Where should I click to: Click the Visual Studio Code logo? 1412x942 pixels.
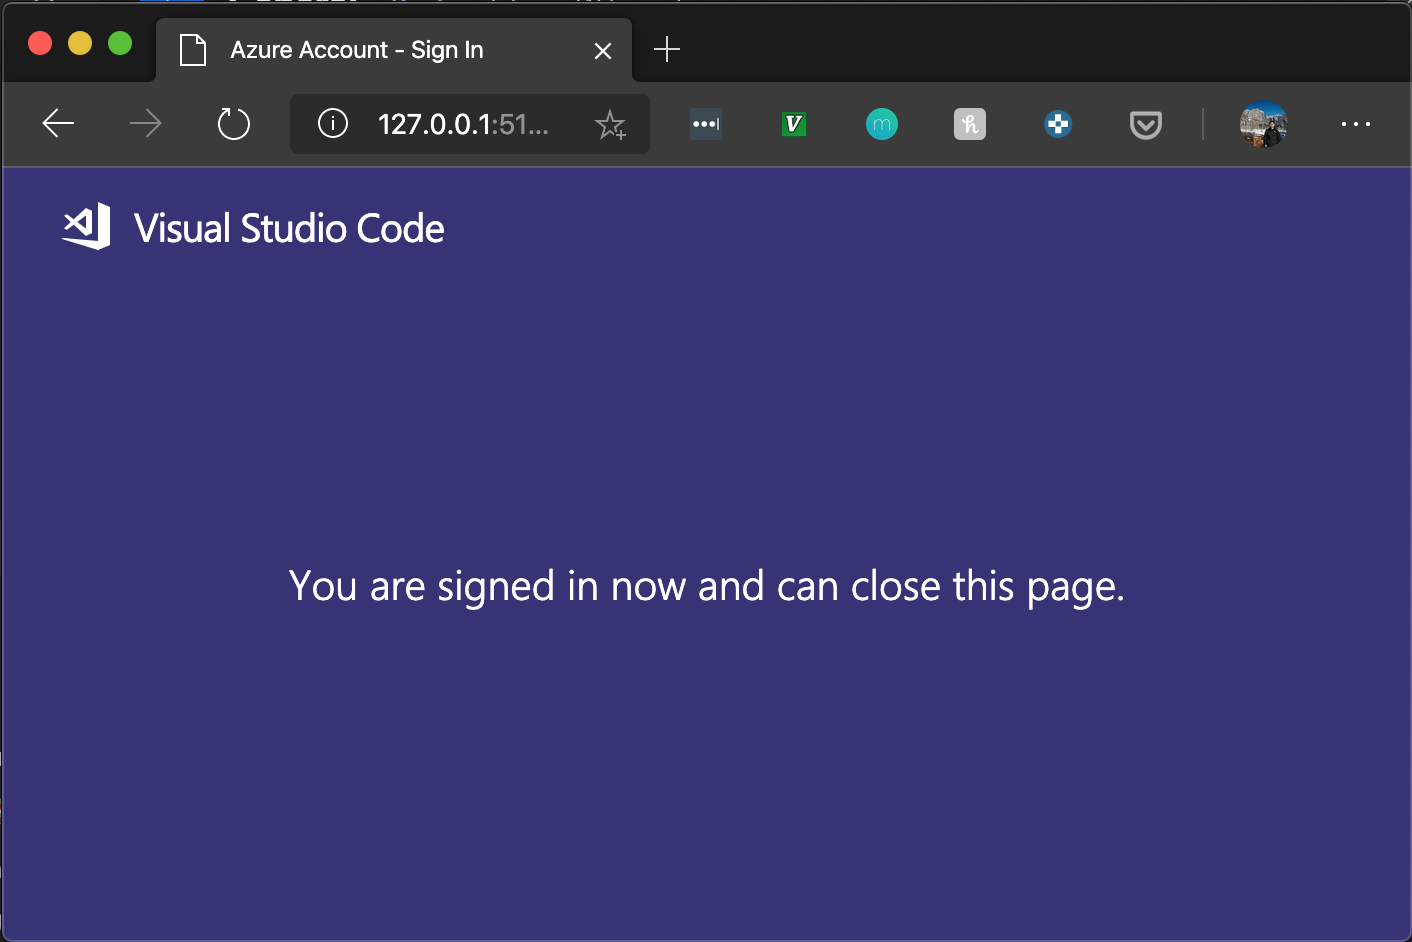click(x=87, y=227)
